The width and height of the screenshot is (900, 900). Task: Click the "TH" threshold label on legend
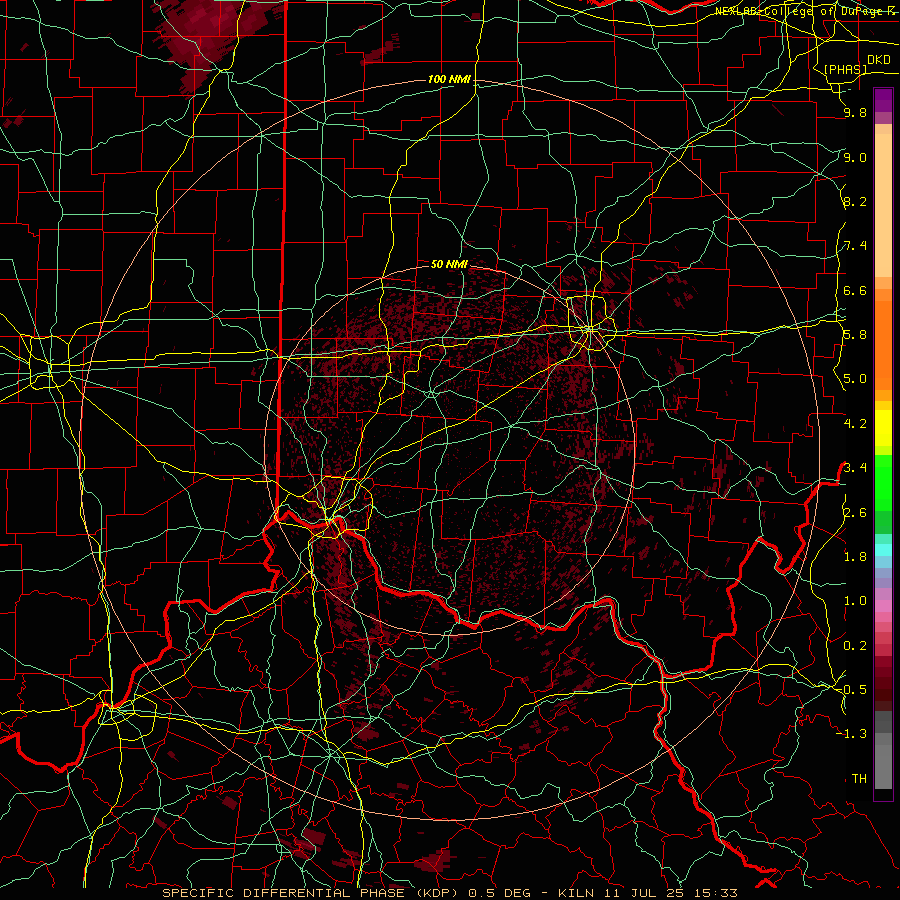click(859, 779)
